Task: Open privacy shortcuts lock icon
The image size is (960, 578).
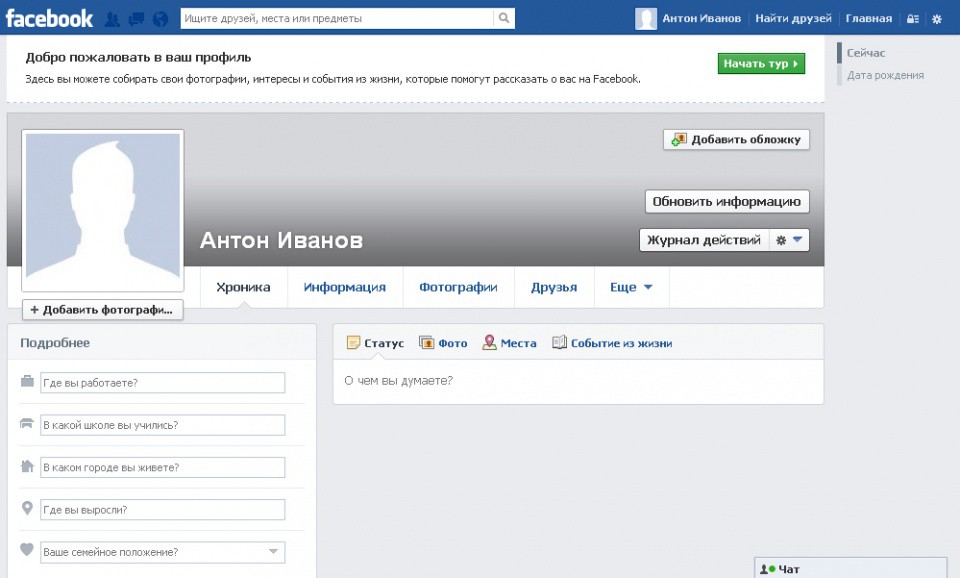Action: 912,19
